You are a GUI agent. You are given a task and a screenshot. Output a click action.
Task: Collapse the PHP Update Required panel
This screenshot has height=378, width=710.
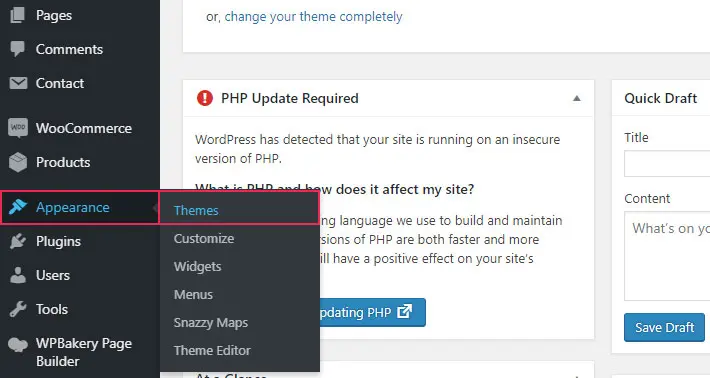[576, 98]
